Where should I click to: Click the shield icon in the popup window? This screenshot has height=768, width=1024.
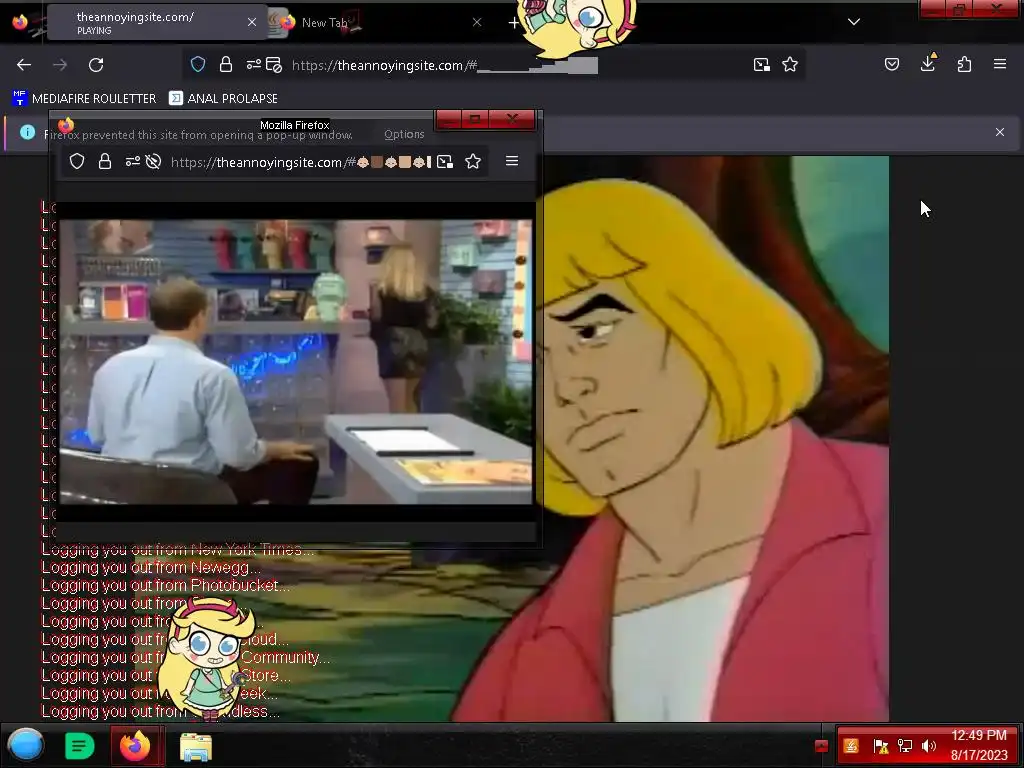(77, 161)
